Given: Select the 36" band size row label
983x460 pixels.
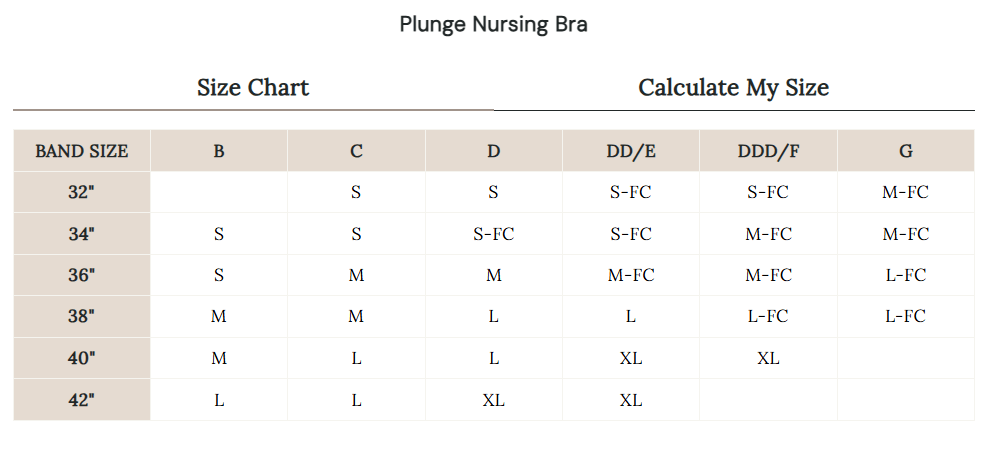Looking at the screenshot, I should coord(82,275).
